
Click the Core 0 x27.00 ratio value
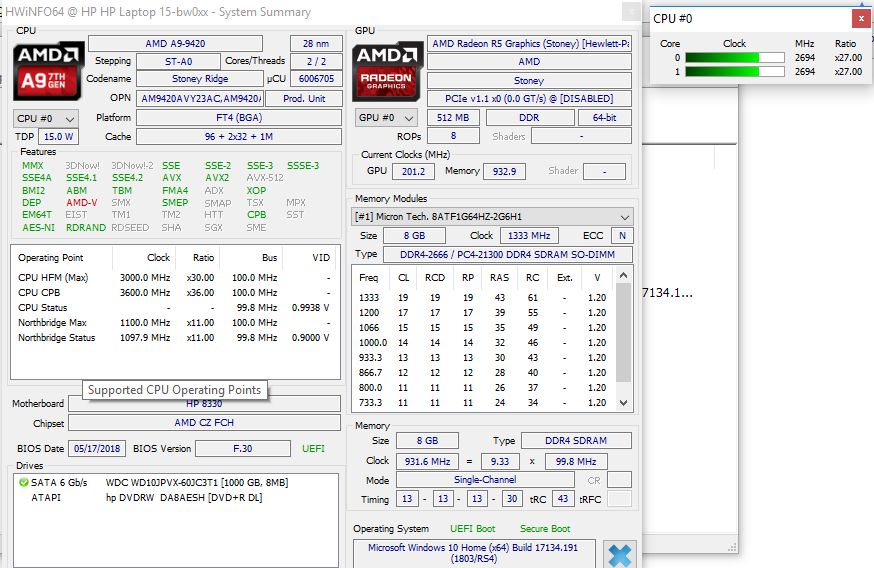pos(848,57)
